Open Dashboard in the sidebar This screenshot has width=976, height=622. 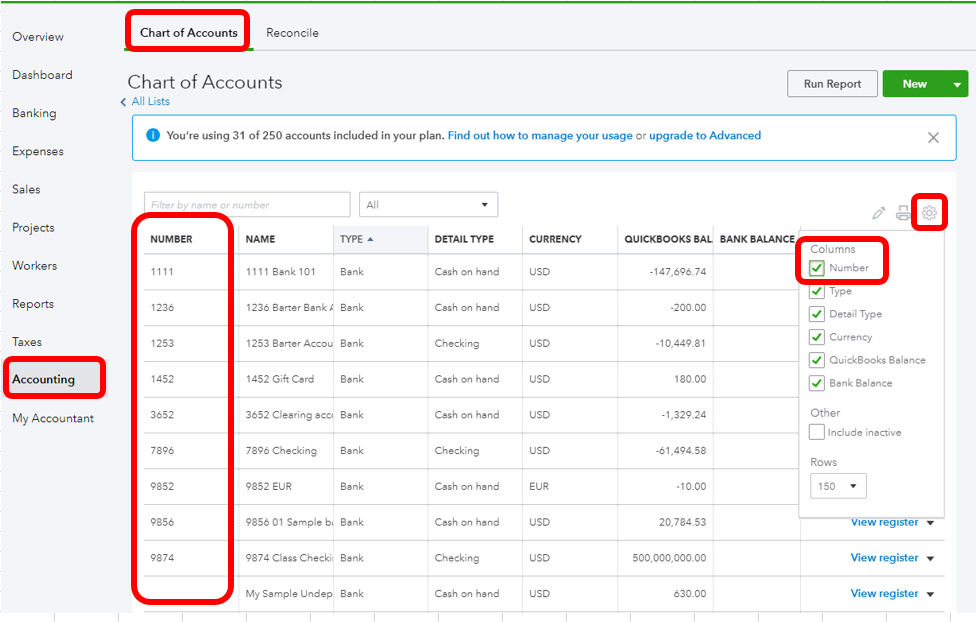click(x=42, y=75)
